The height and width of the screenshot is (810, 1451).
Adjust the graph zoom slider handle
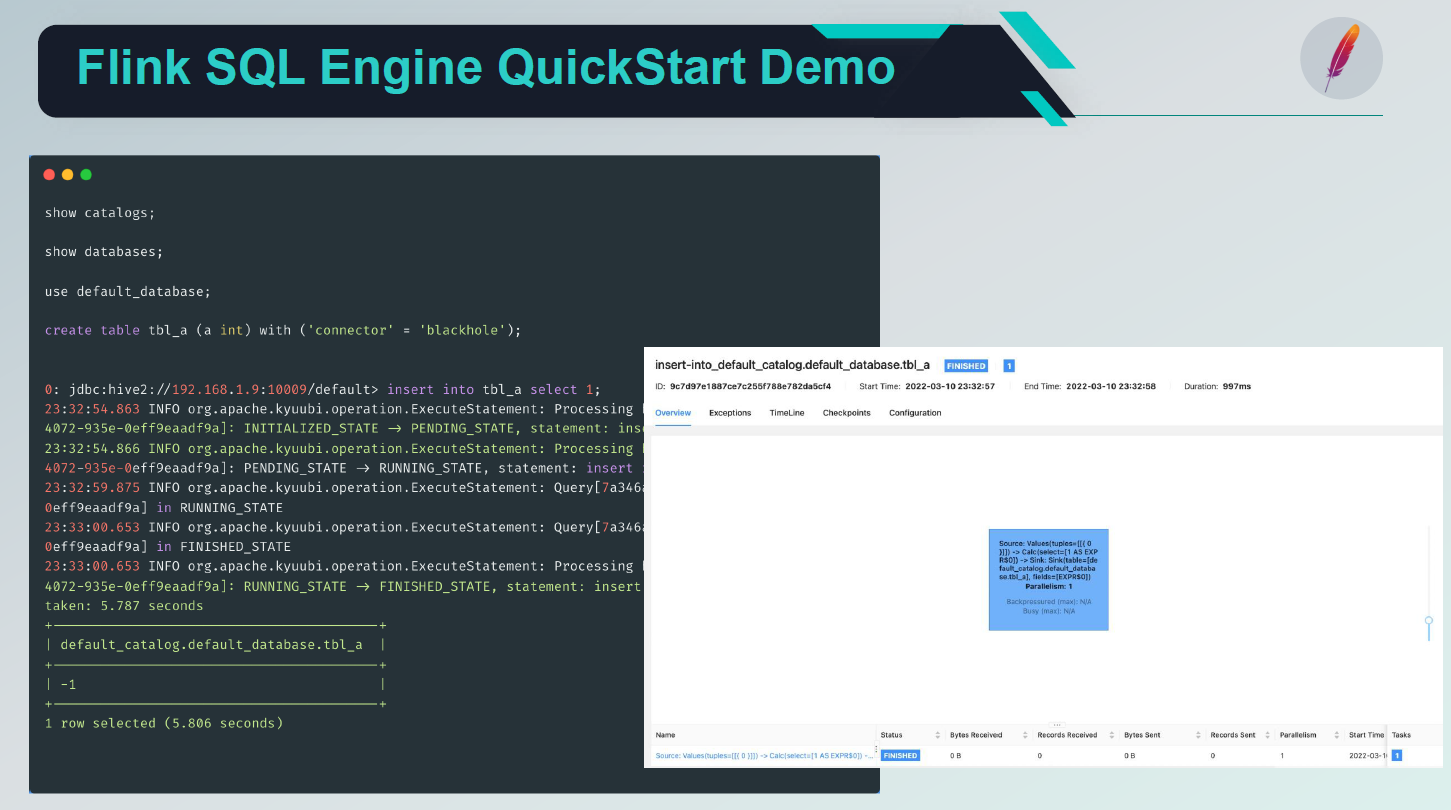point(1429,621)
